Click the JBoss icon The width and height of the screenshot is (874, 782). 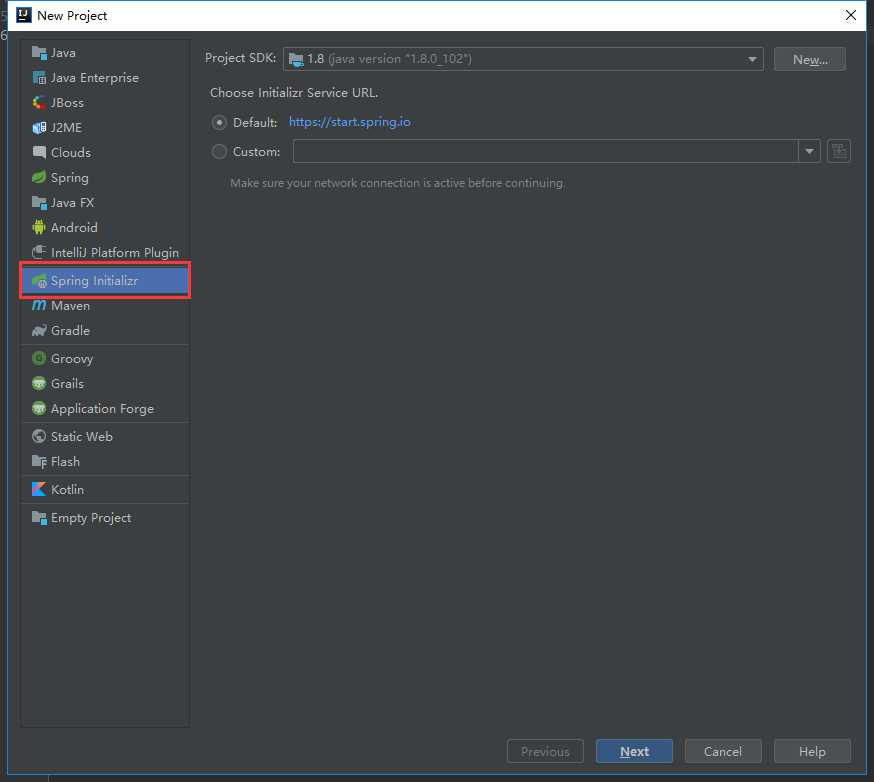[x=39, y=103]
